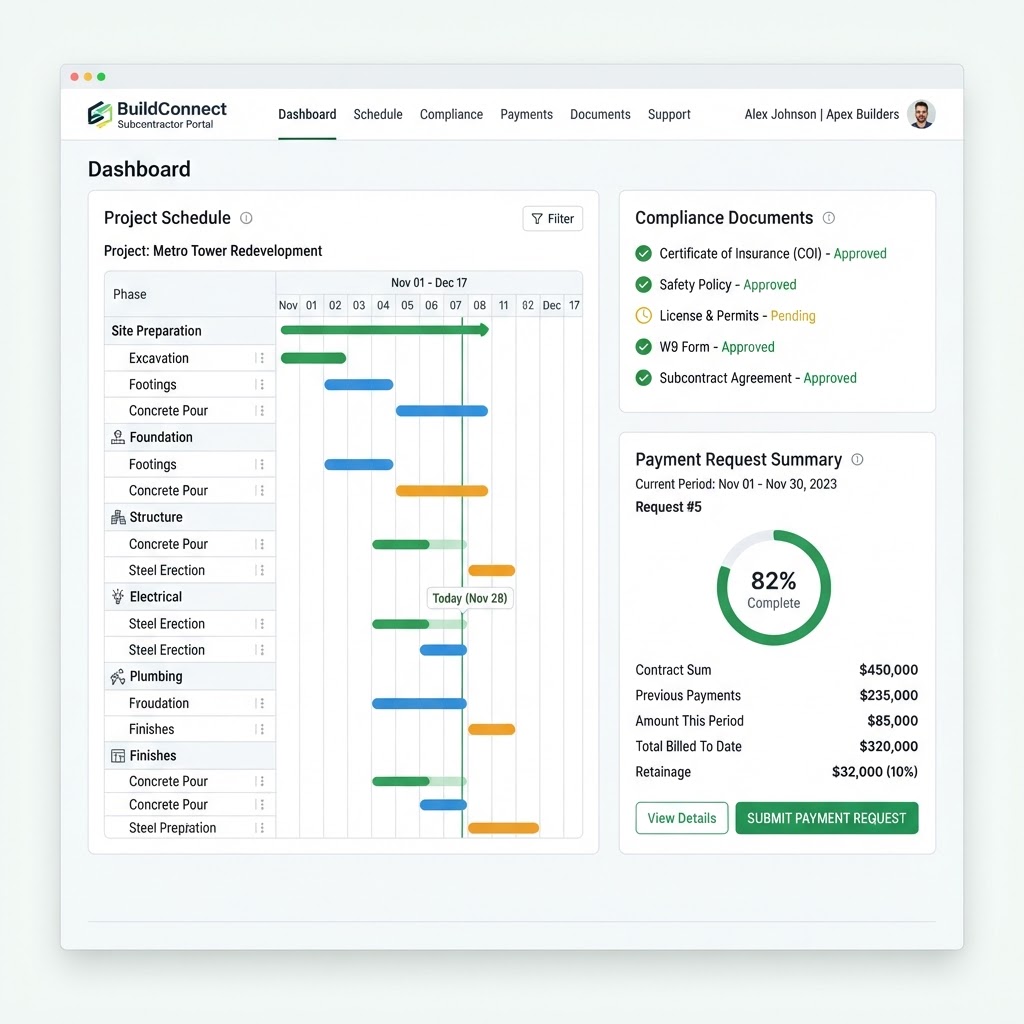Open the Filter button in Project Schedule

[552, 219]
